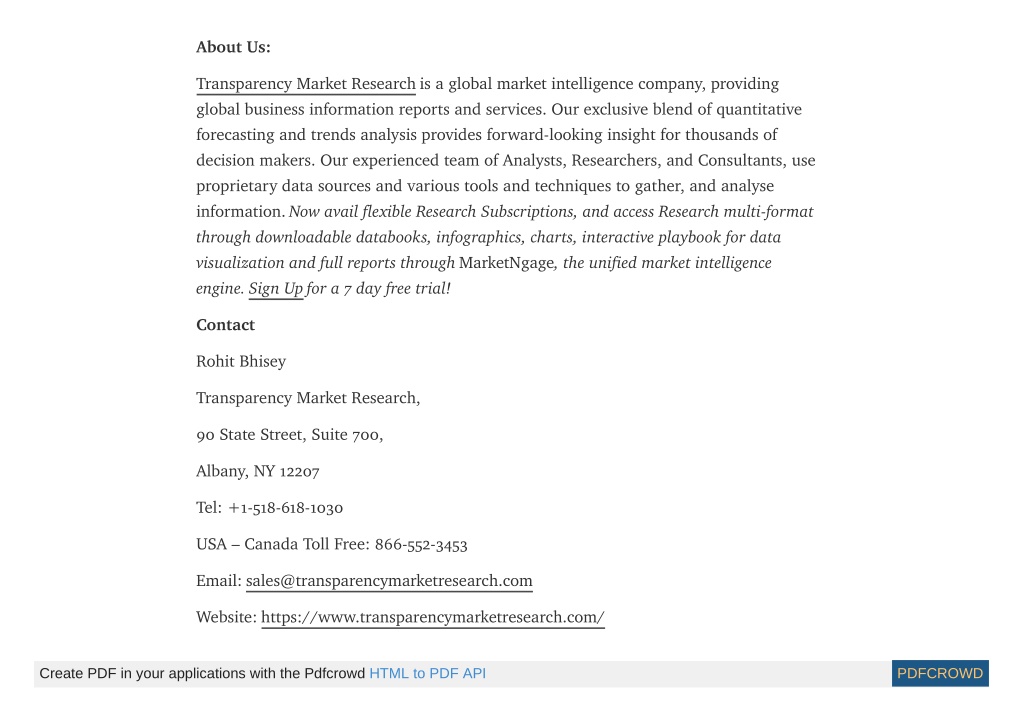
Task: Click the MarketNgage text
Action: pyautogui.click(x=506, y=263)
